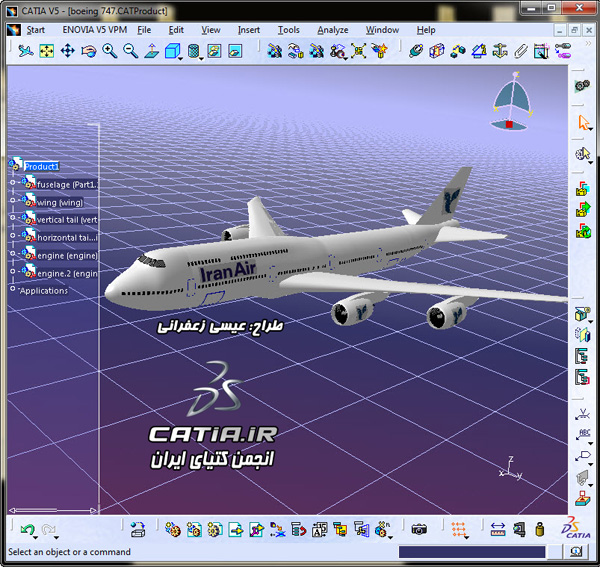Click the Flag Note icon on right toolbar

coord(583,455)
